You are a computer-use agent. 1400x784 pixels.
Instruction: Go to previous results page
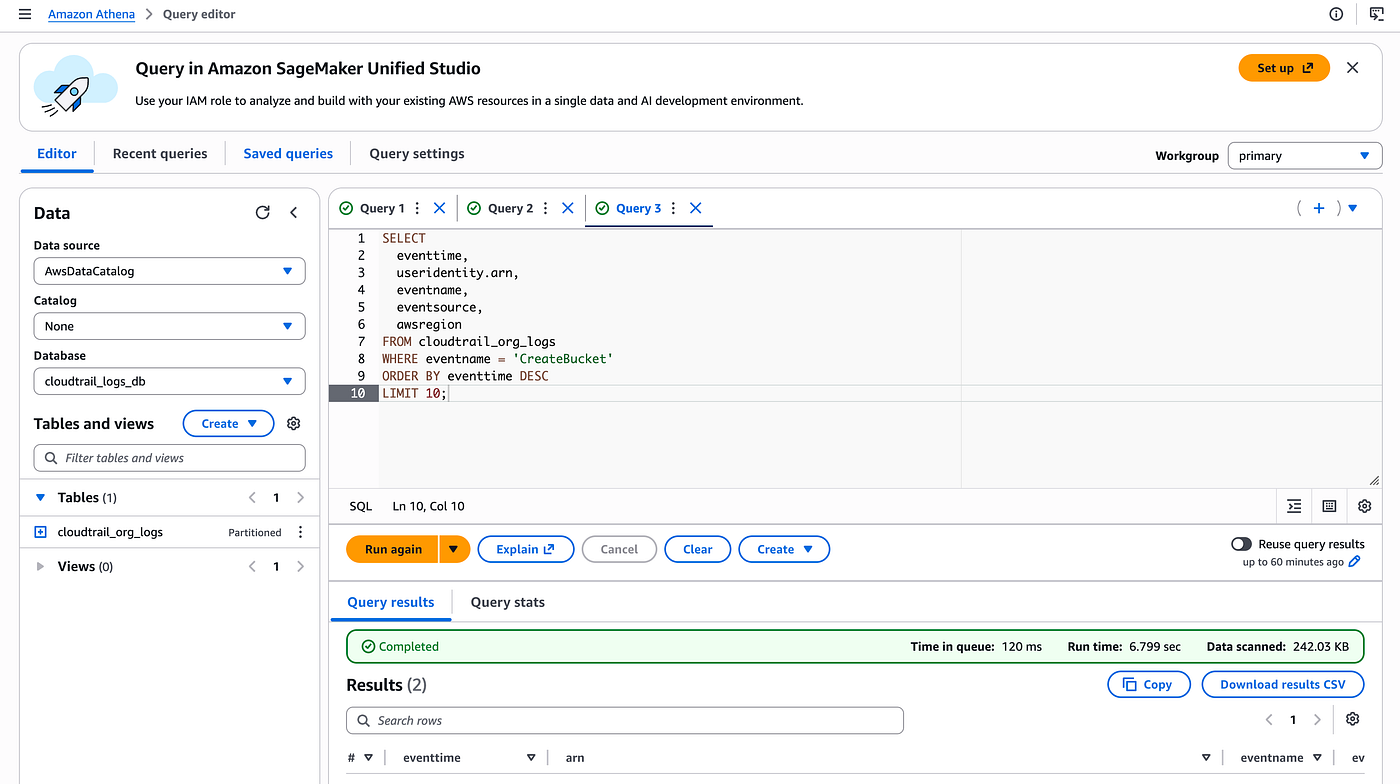1269,720
